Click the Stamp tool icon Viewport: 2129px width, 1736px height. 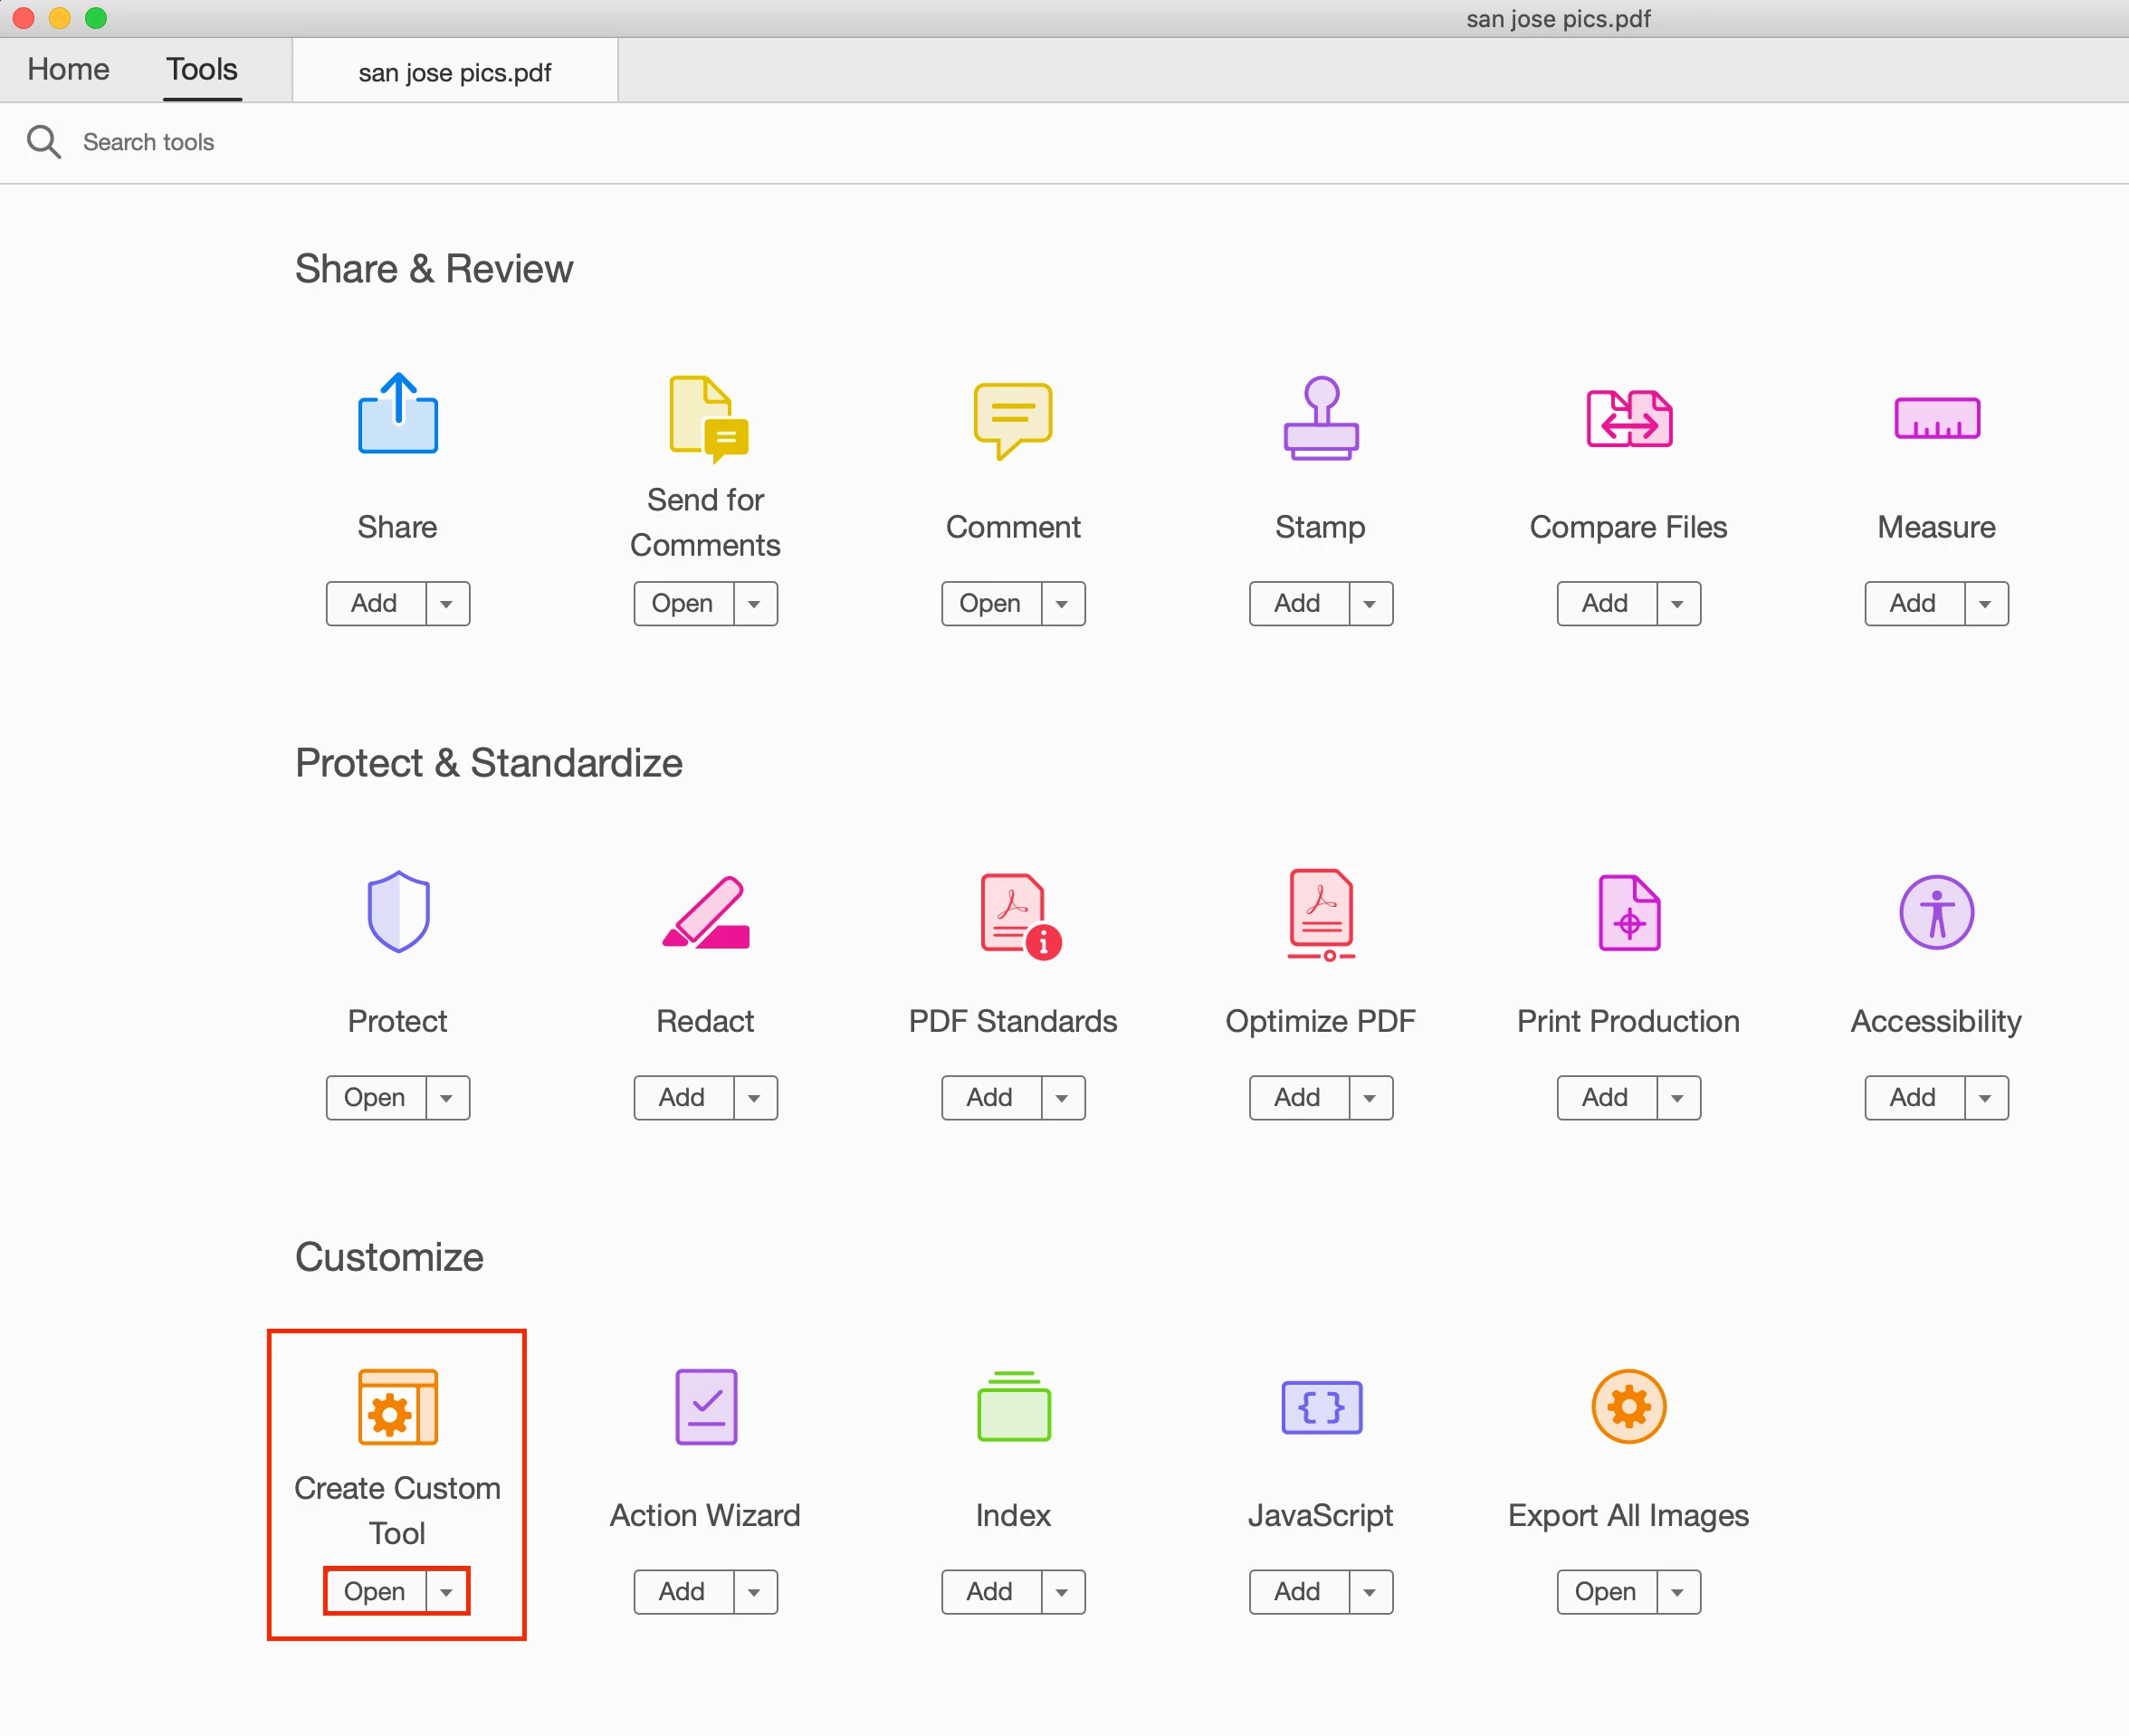(1320, 418)
